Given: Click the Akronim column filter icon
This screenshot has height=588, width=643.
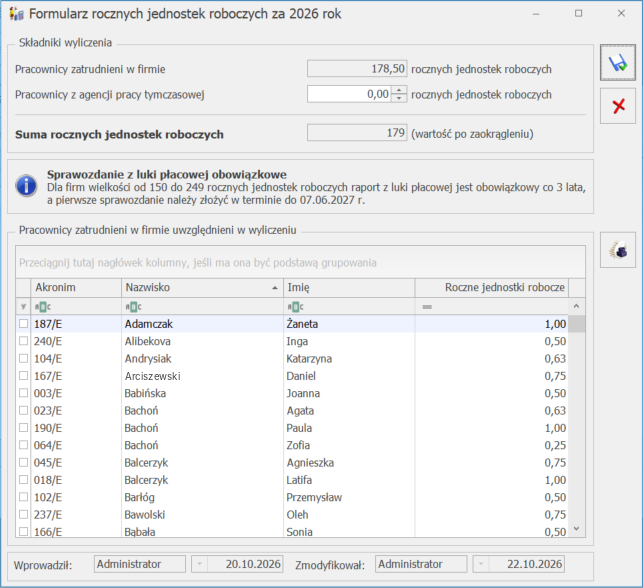Looking at the screenshot, I should (x=43, y=307).
